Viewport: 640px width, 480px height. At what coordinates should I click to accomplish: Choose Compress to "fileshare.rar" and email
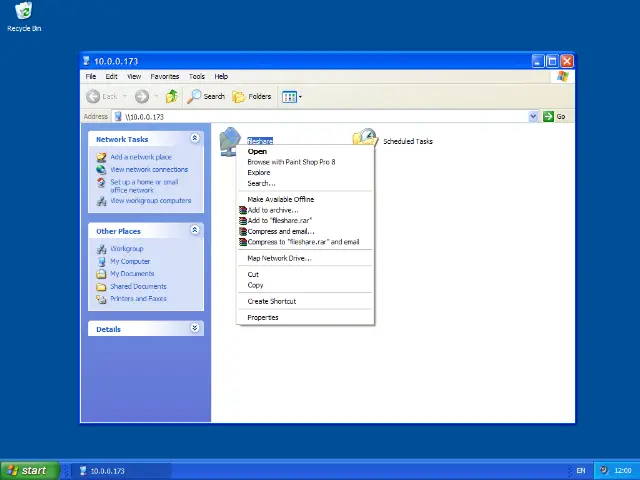pos(305,242)
